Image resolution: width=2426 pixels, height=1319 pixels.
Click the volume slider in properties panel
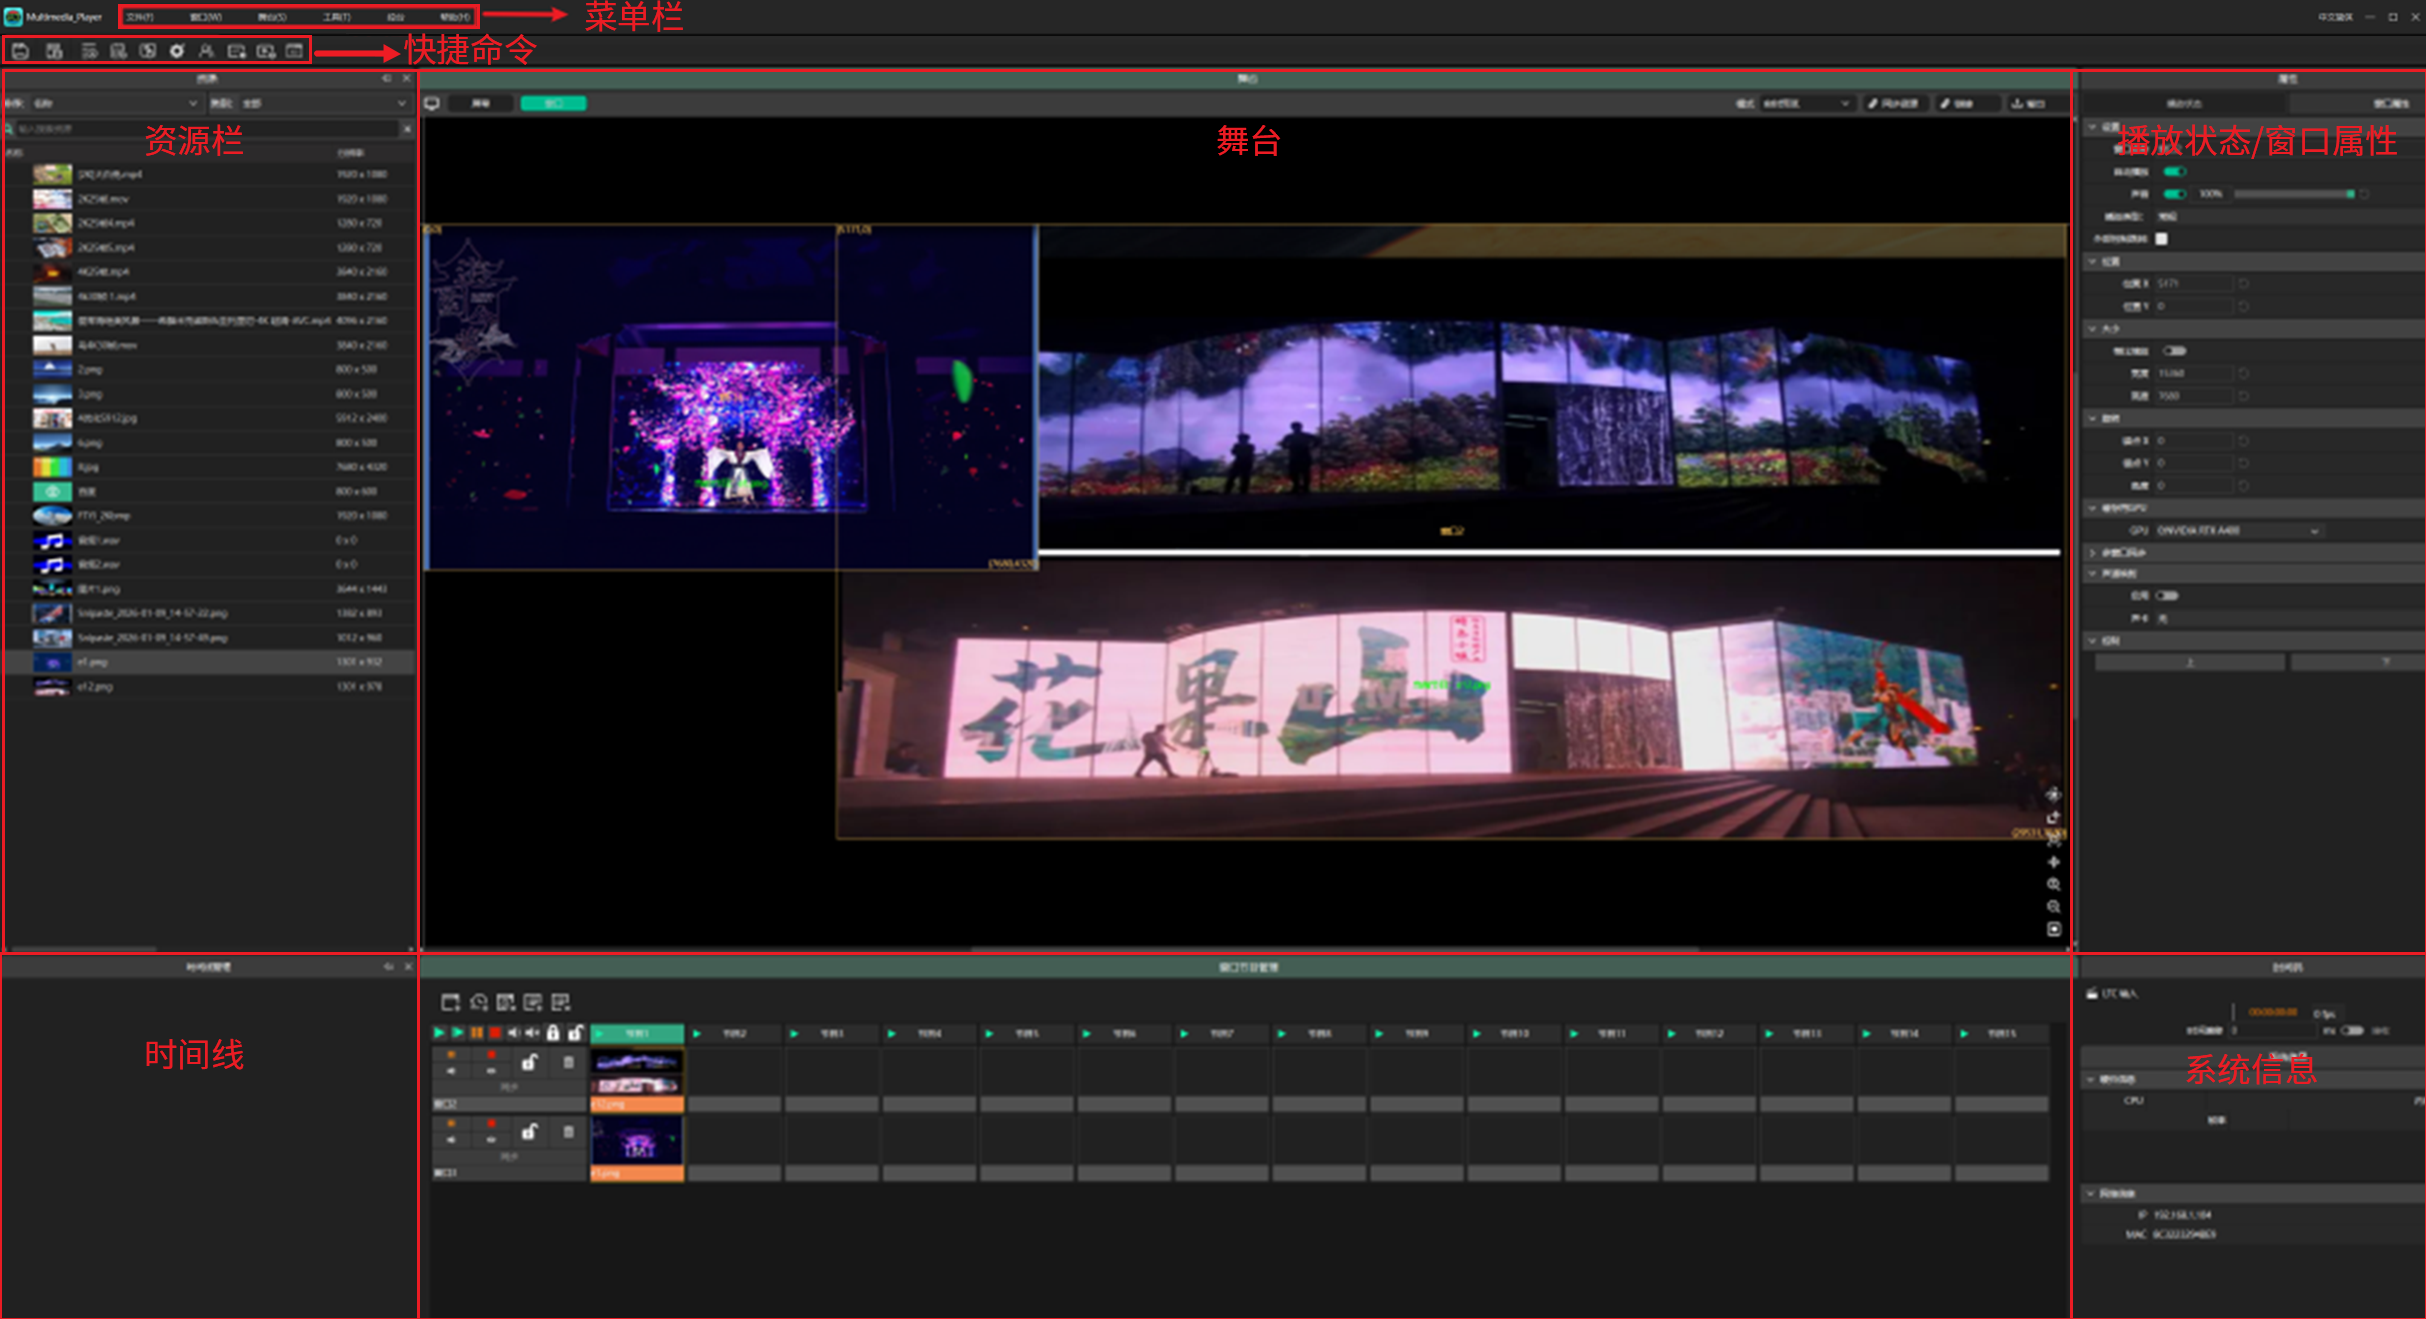(2292, 194)
